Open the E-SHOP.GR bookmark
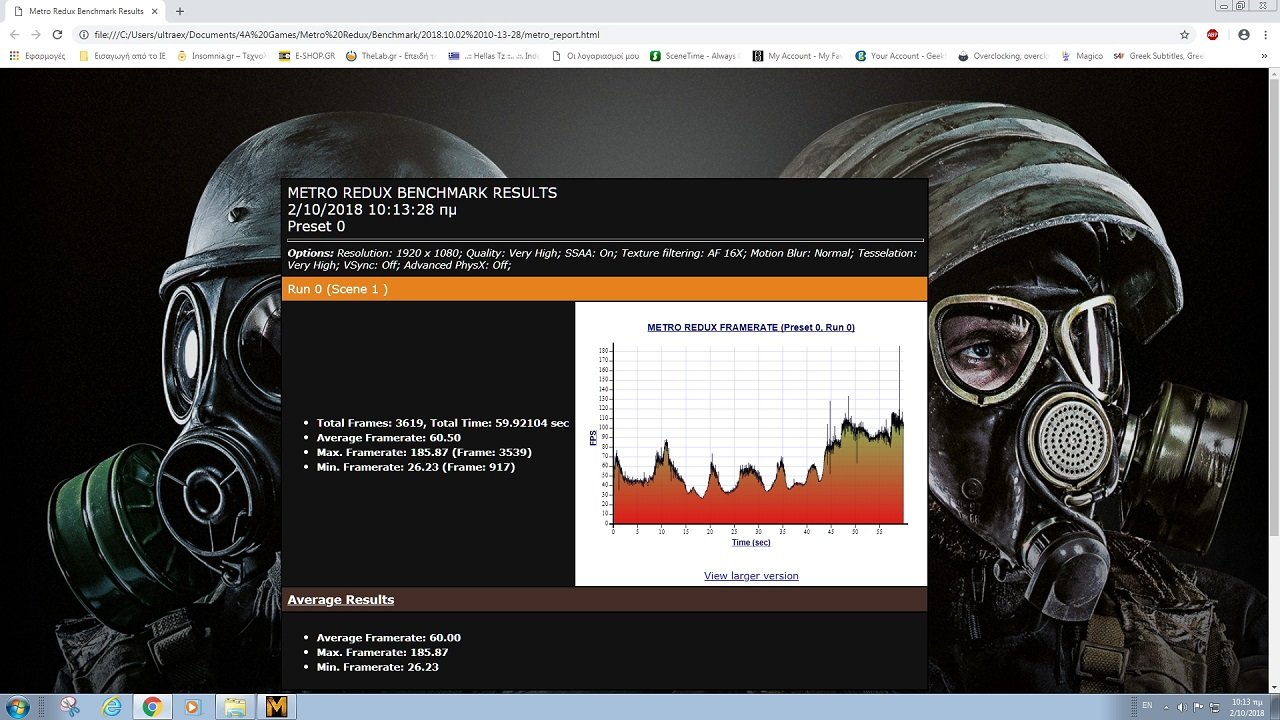The width and height of the screenshot is (1280, 720). coord(307,56)
